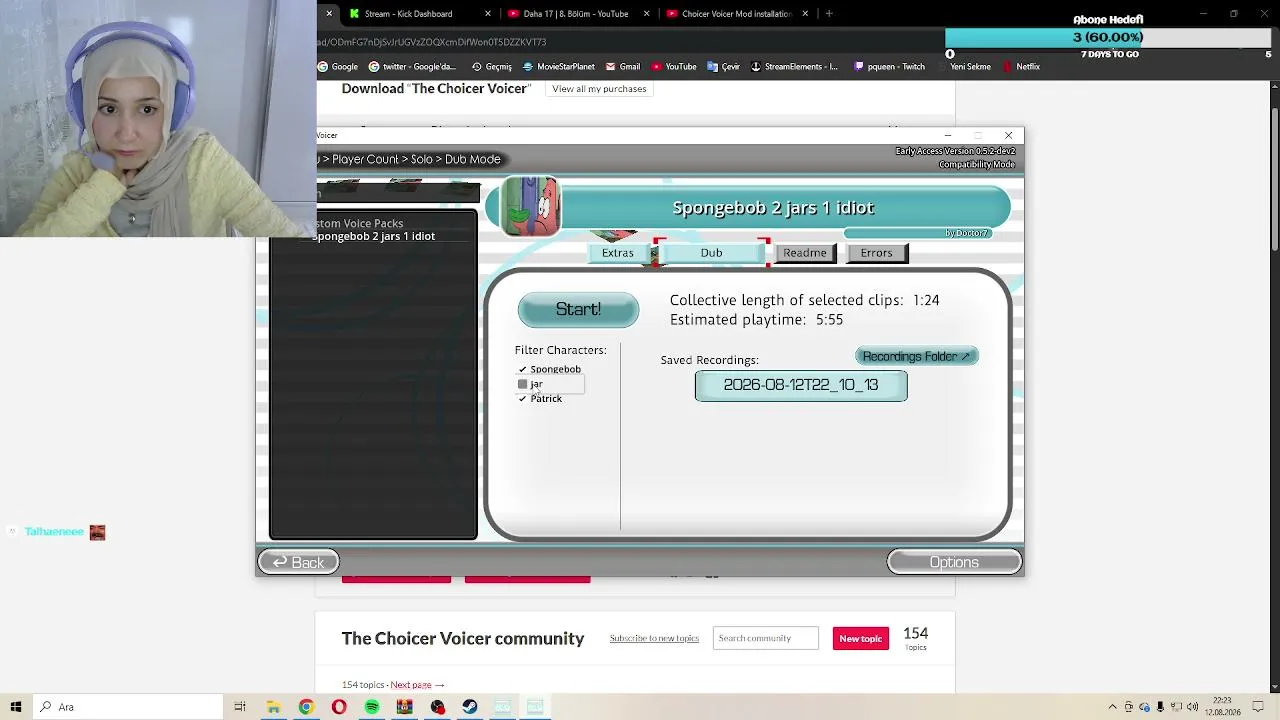This screenshot has height=720, width=1280.
Task: Select the Dub tab
Action: click(711, 253)
